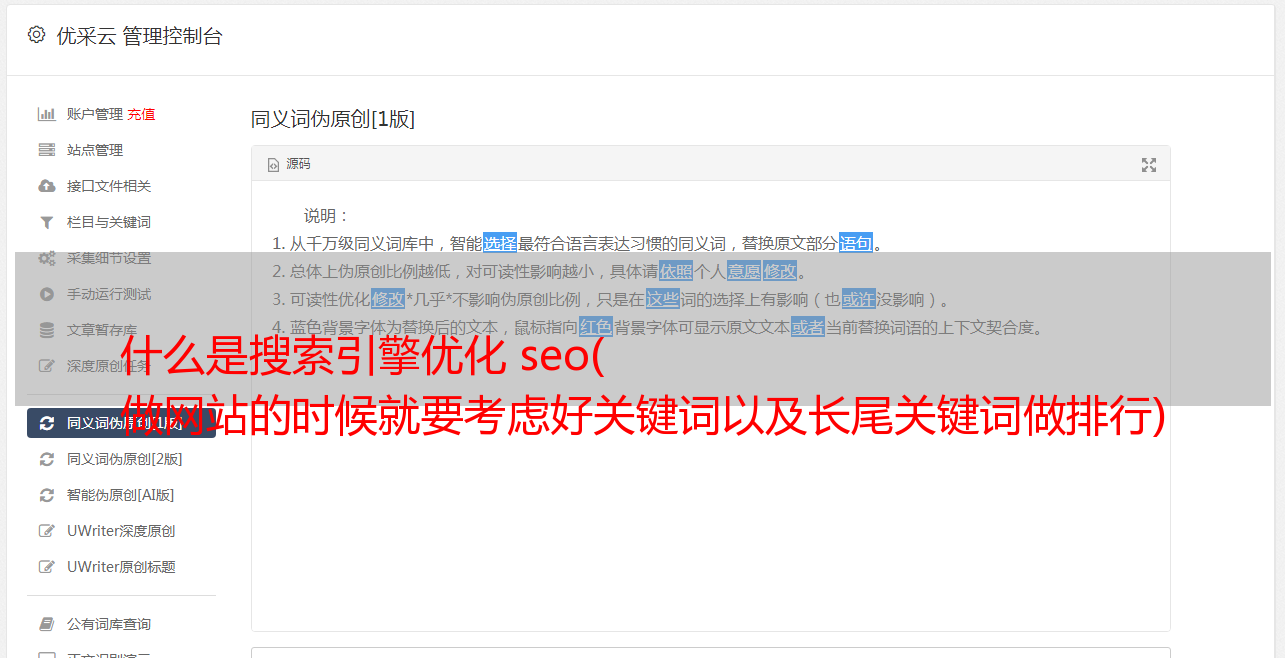Click the 公有词库查询 book icon

47,624
